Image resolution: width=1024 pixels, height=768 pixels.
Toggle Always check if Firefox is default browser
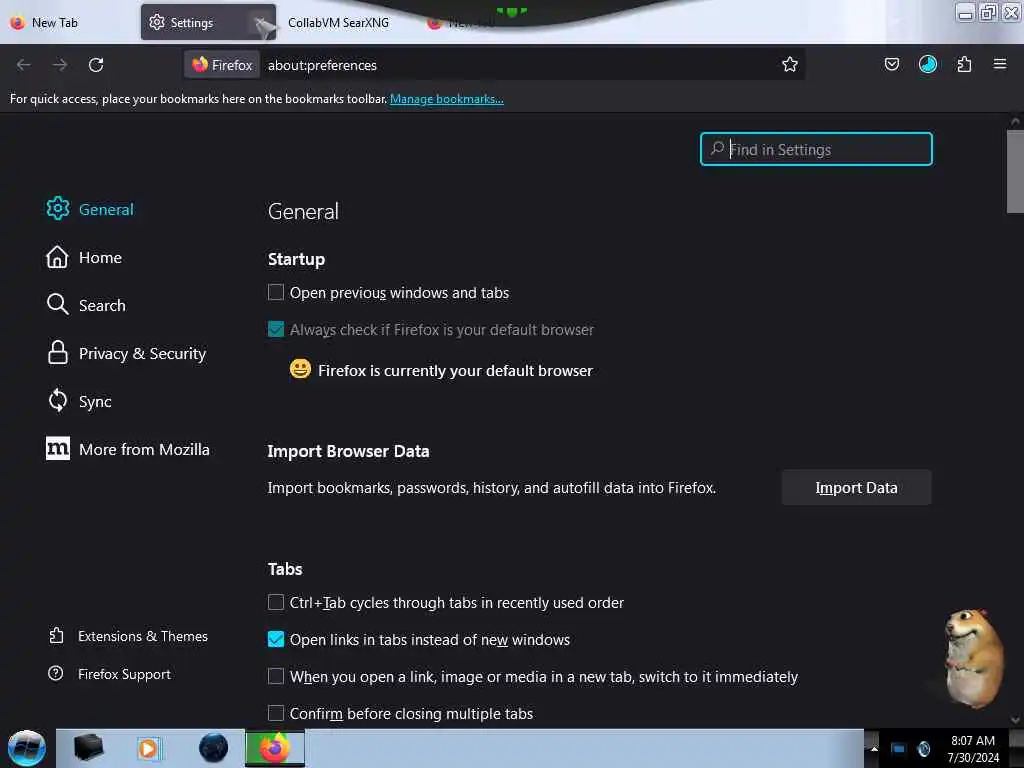276,328
